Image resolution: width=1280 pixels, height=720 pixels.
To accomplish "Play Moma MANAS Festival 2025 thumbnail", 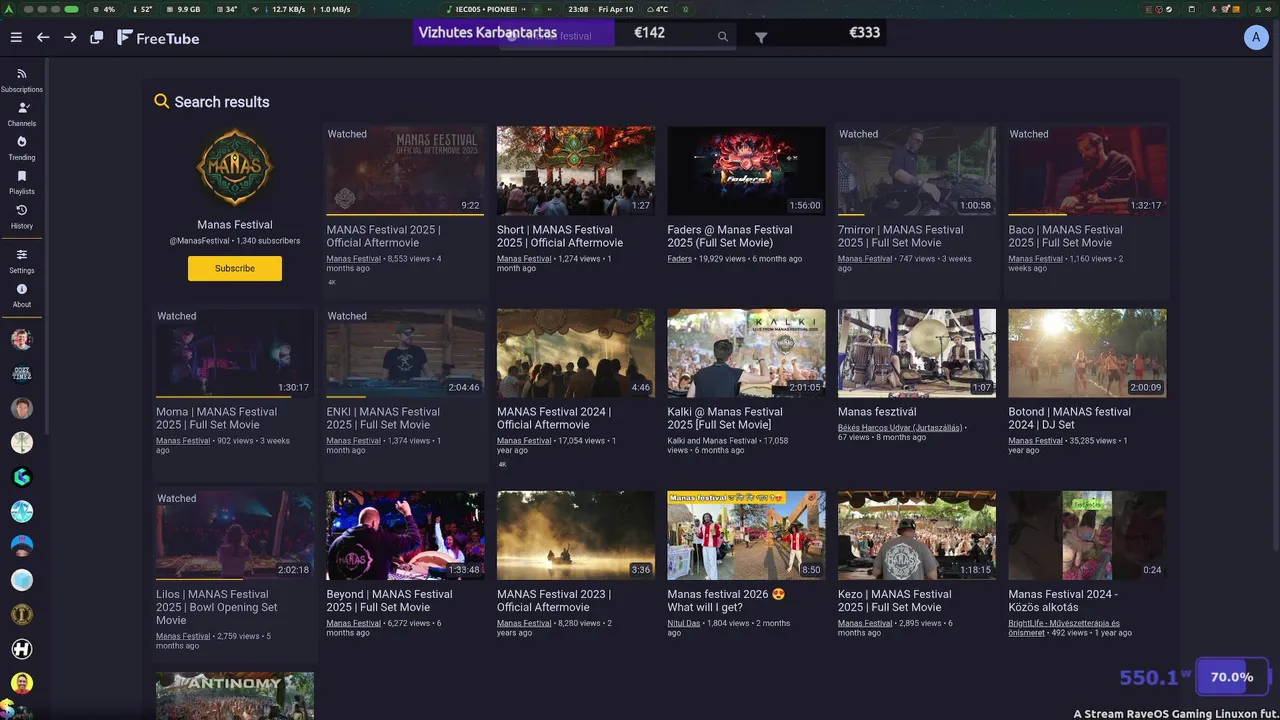I will tap(235, 353).
